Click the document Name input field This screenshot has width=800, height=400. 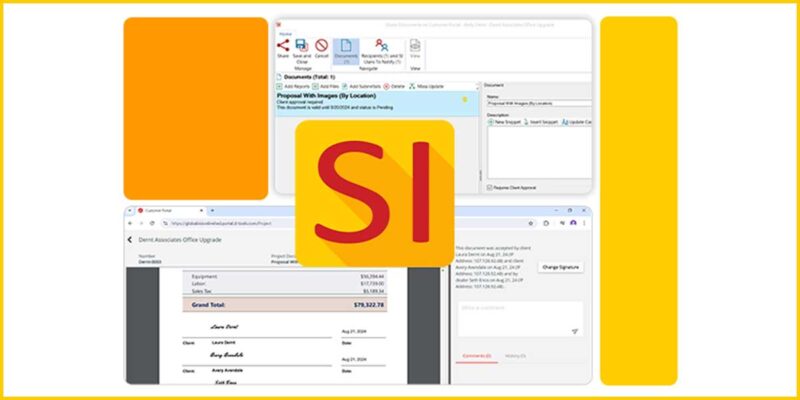pos(539,104)
